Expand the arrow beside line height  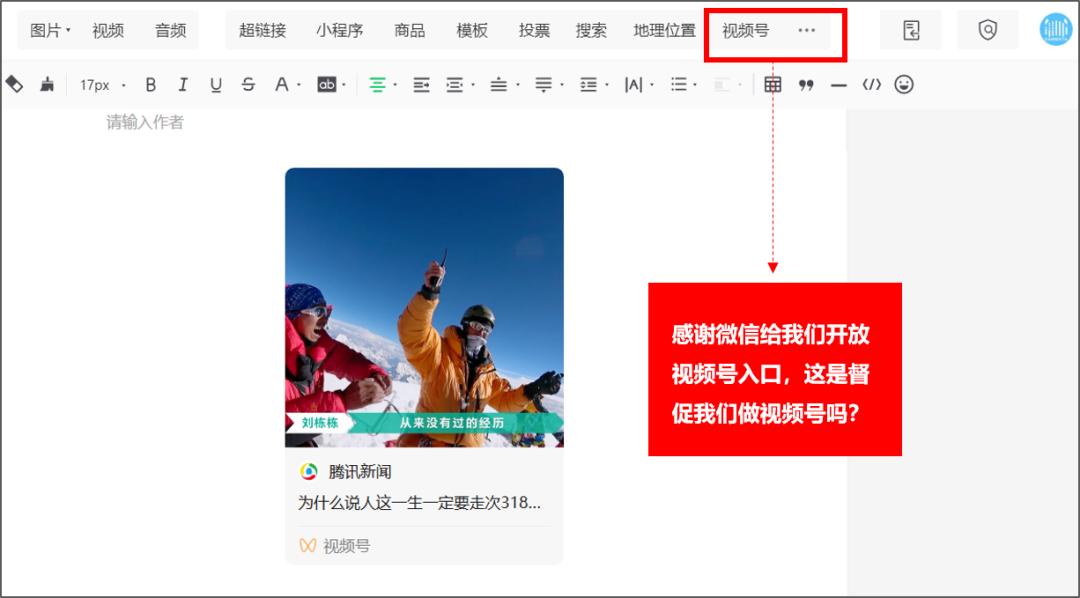[x=606, y=85]
